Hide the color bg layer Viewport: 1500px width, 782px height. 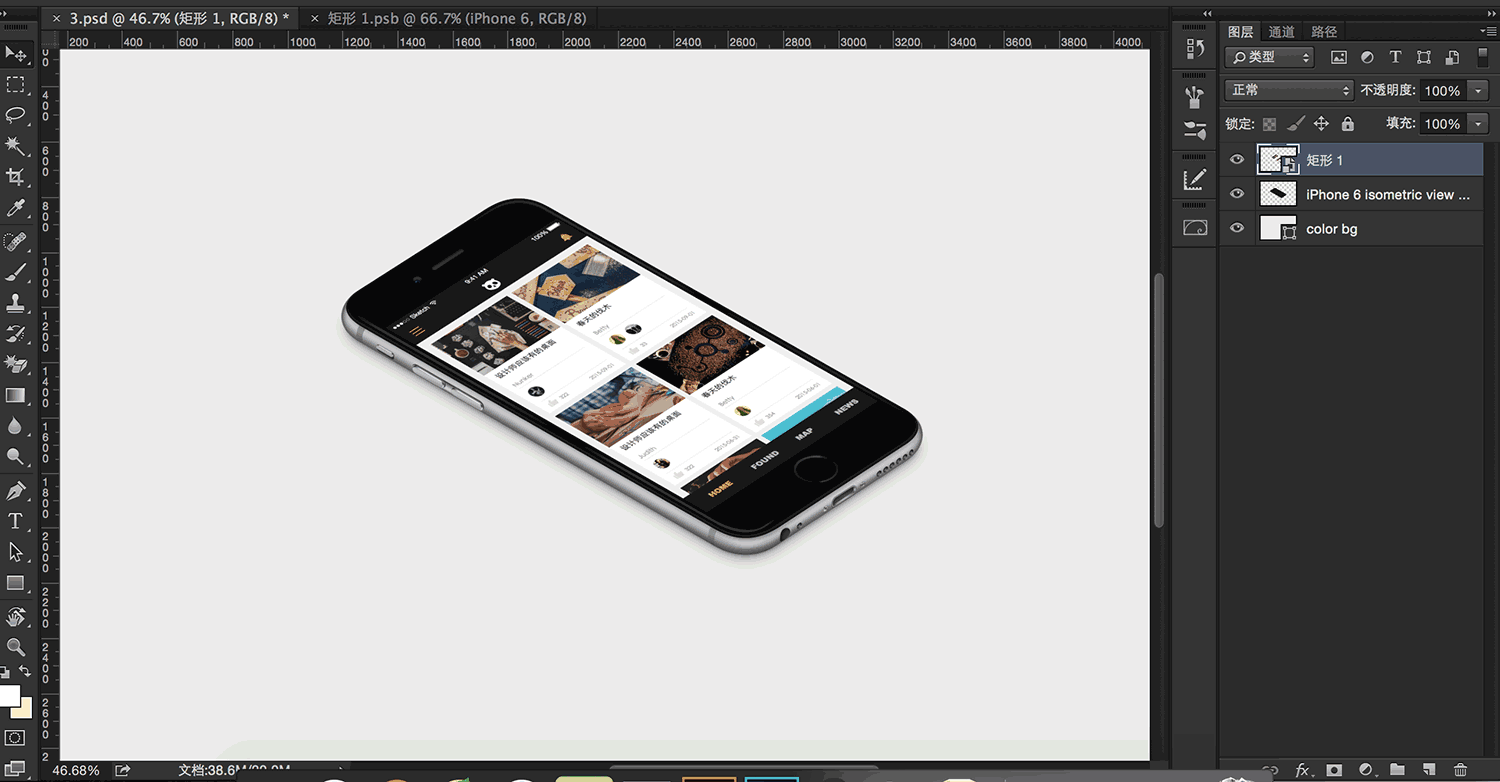tap(1237, 228)
